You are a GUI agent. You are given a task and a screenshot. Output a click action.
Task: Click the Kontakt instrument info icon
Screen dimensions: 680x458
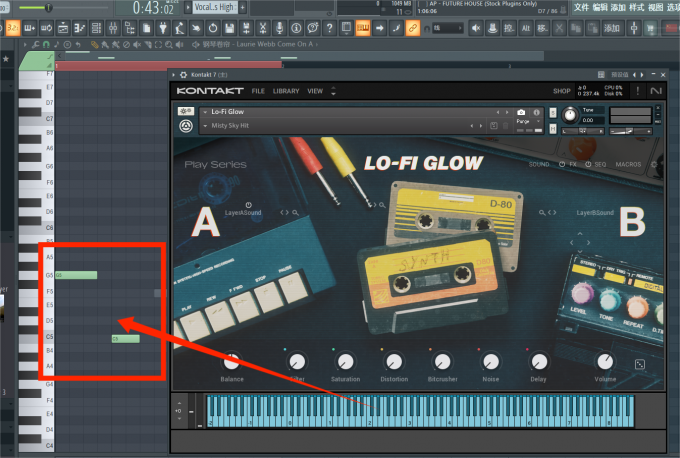[536, 112]
